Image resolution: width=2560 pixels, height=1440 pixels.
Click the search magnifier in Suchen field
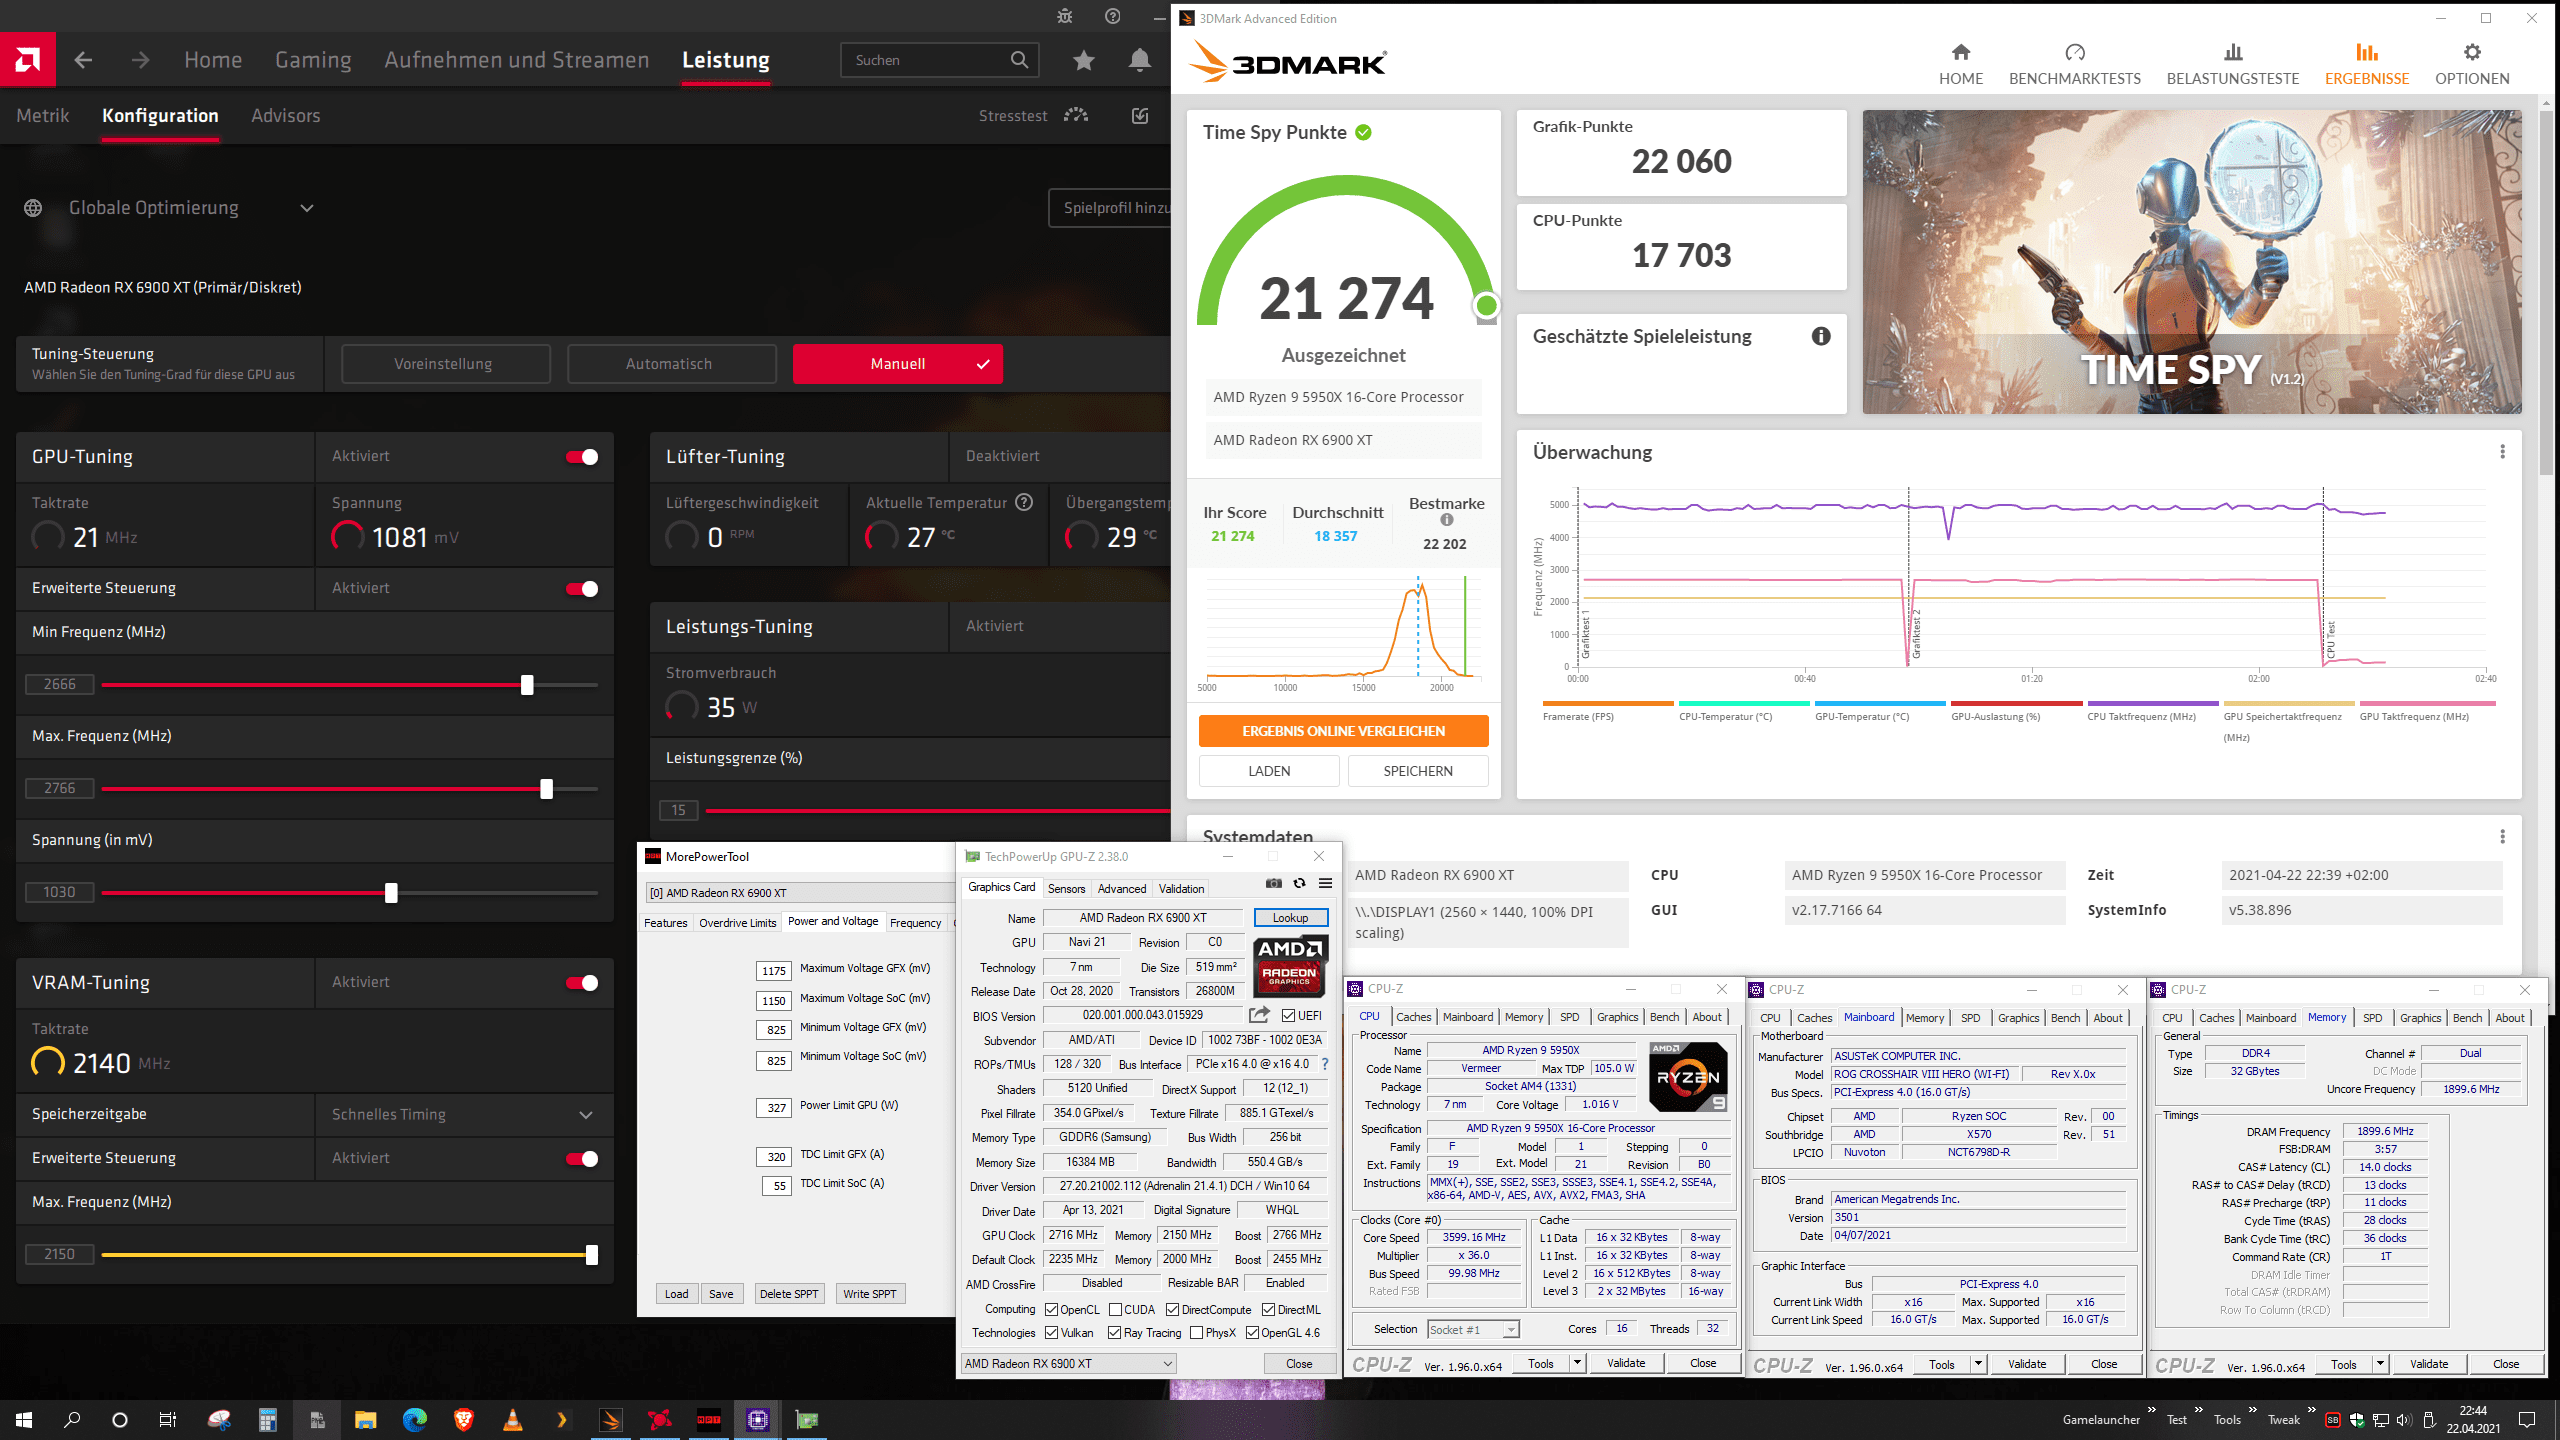(1019, 60)
